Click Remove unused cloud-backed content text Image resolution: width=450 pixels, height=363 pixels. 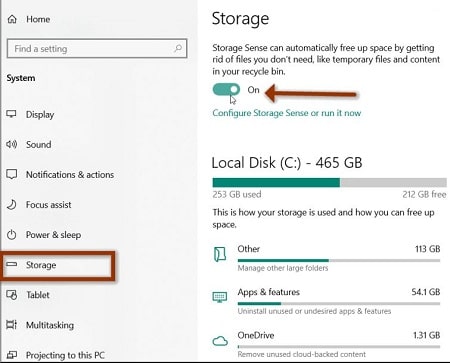(301, 354)
